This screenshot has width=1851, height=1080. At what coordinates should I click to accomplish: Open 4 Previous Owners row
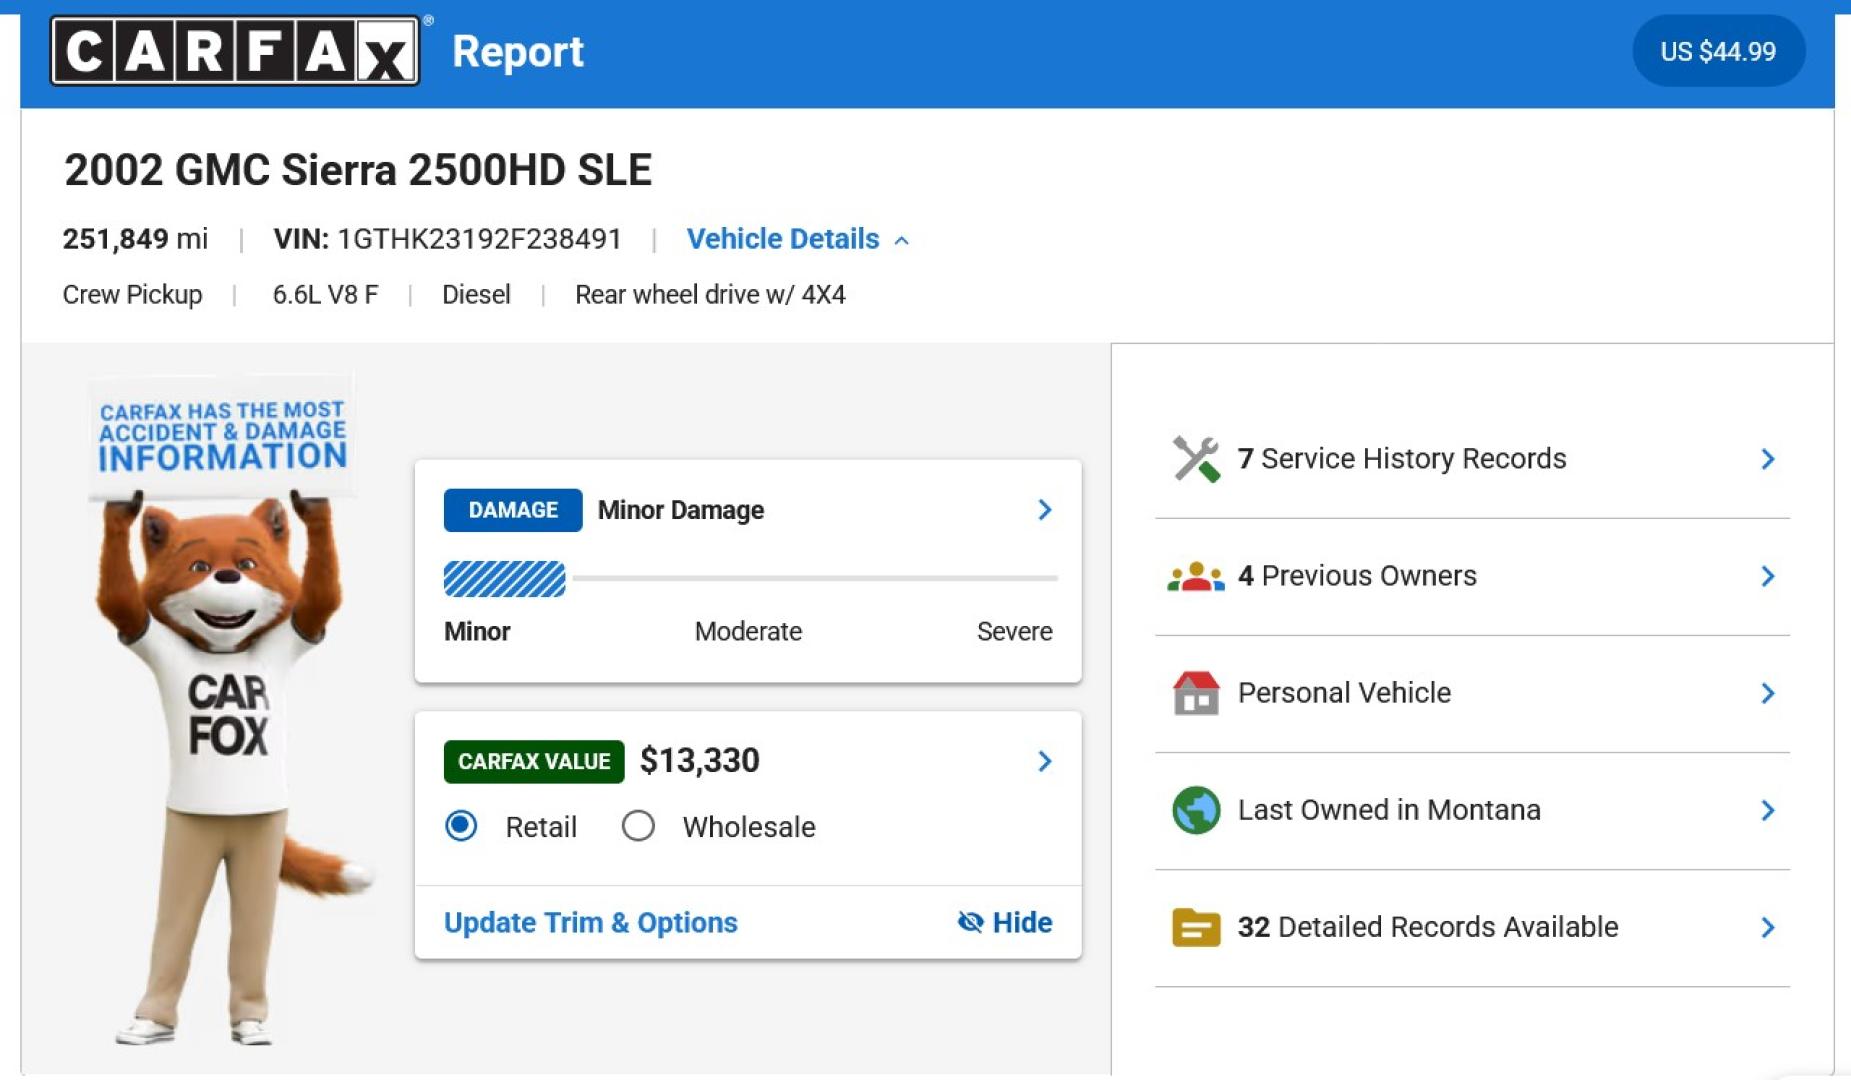pyautogui.click(x=1472, y=576)
